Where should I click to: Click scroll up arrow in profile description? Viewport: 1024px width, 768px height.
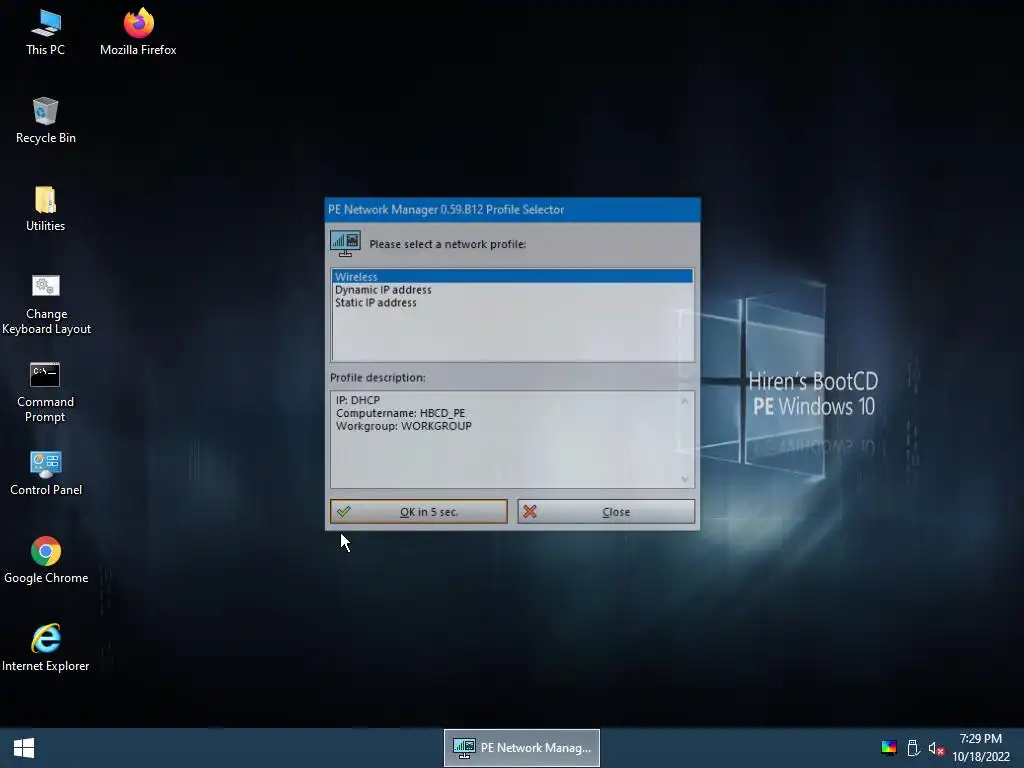(x=684, y=401)
